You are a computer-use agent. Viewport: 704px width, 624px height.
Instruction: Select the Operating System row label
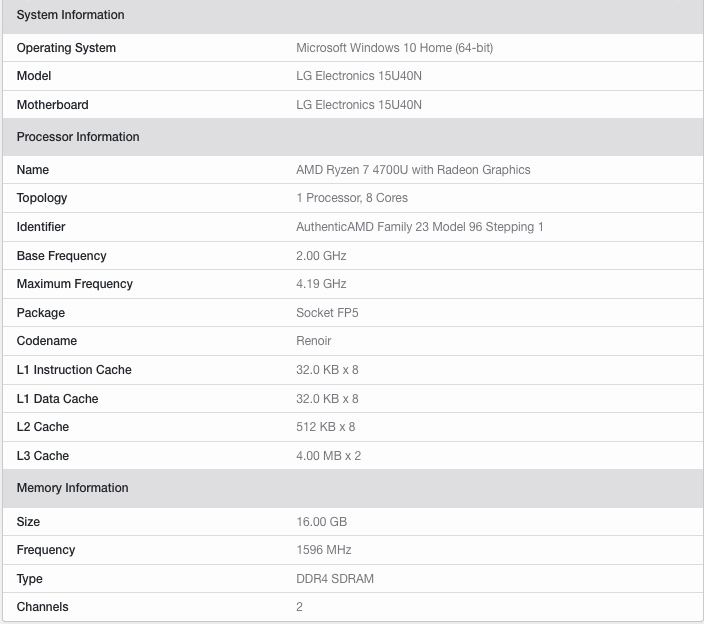(x=66, y=48)
